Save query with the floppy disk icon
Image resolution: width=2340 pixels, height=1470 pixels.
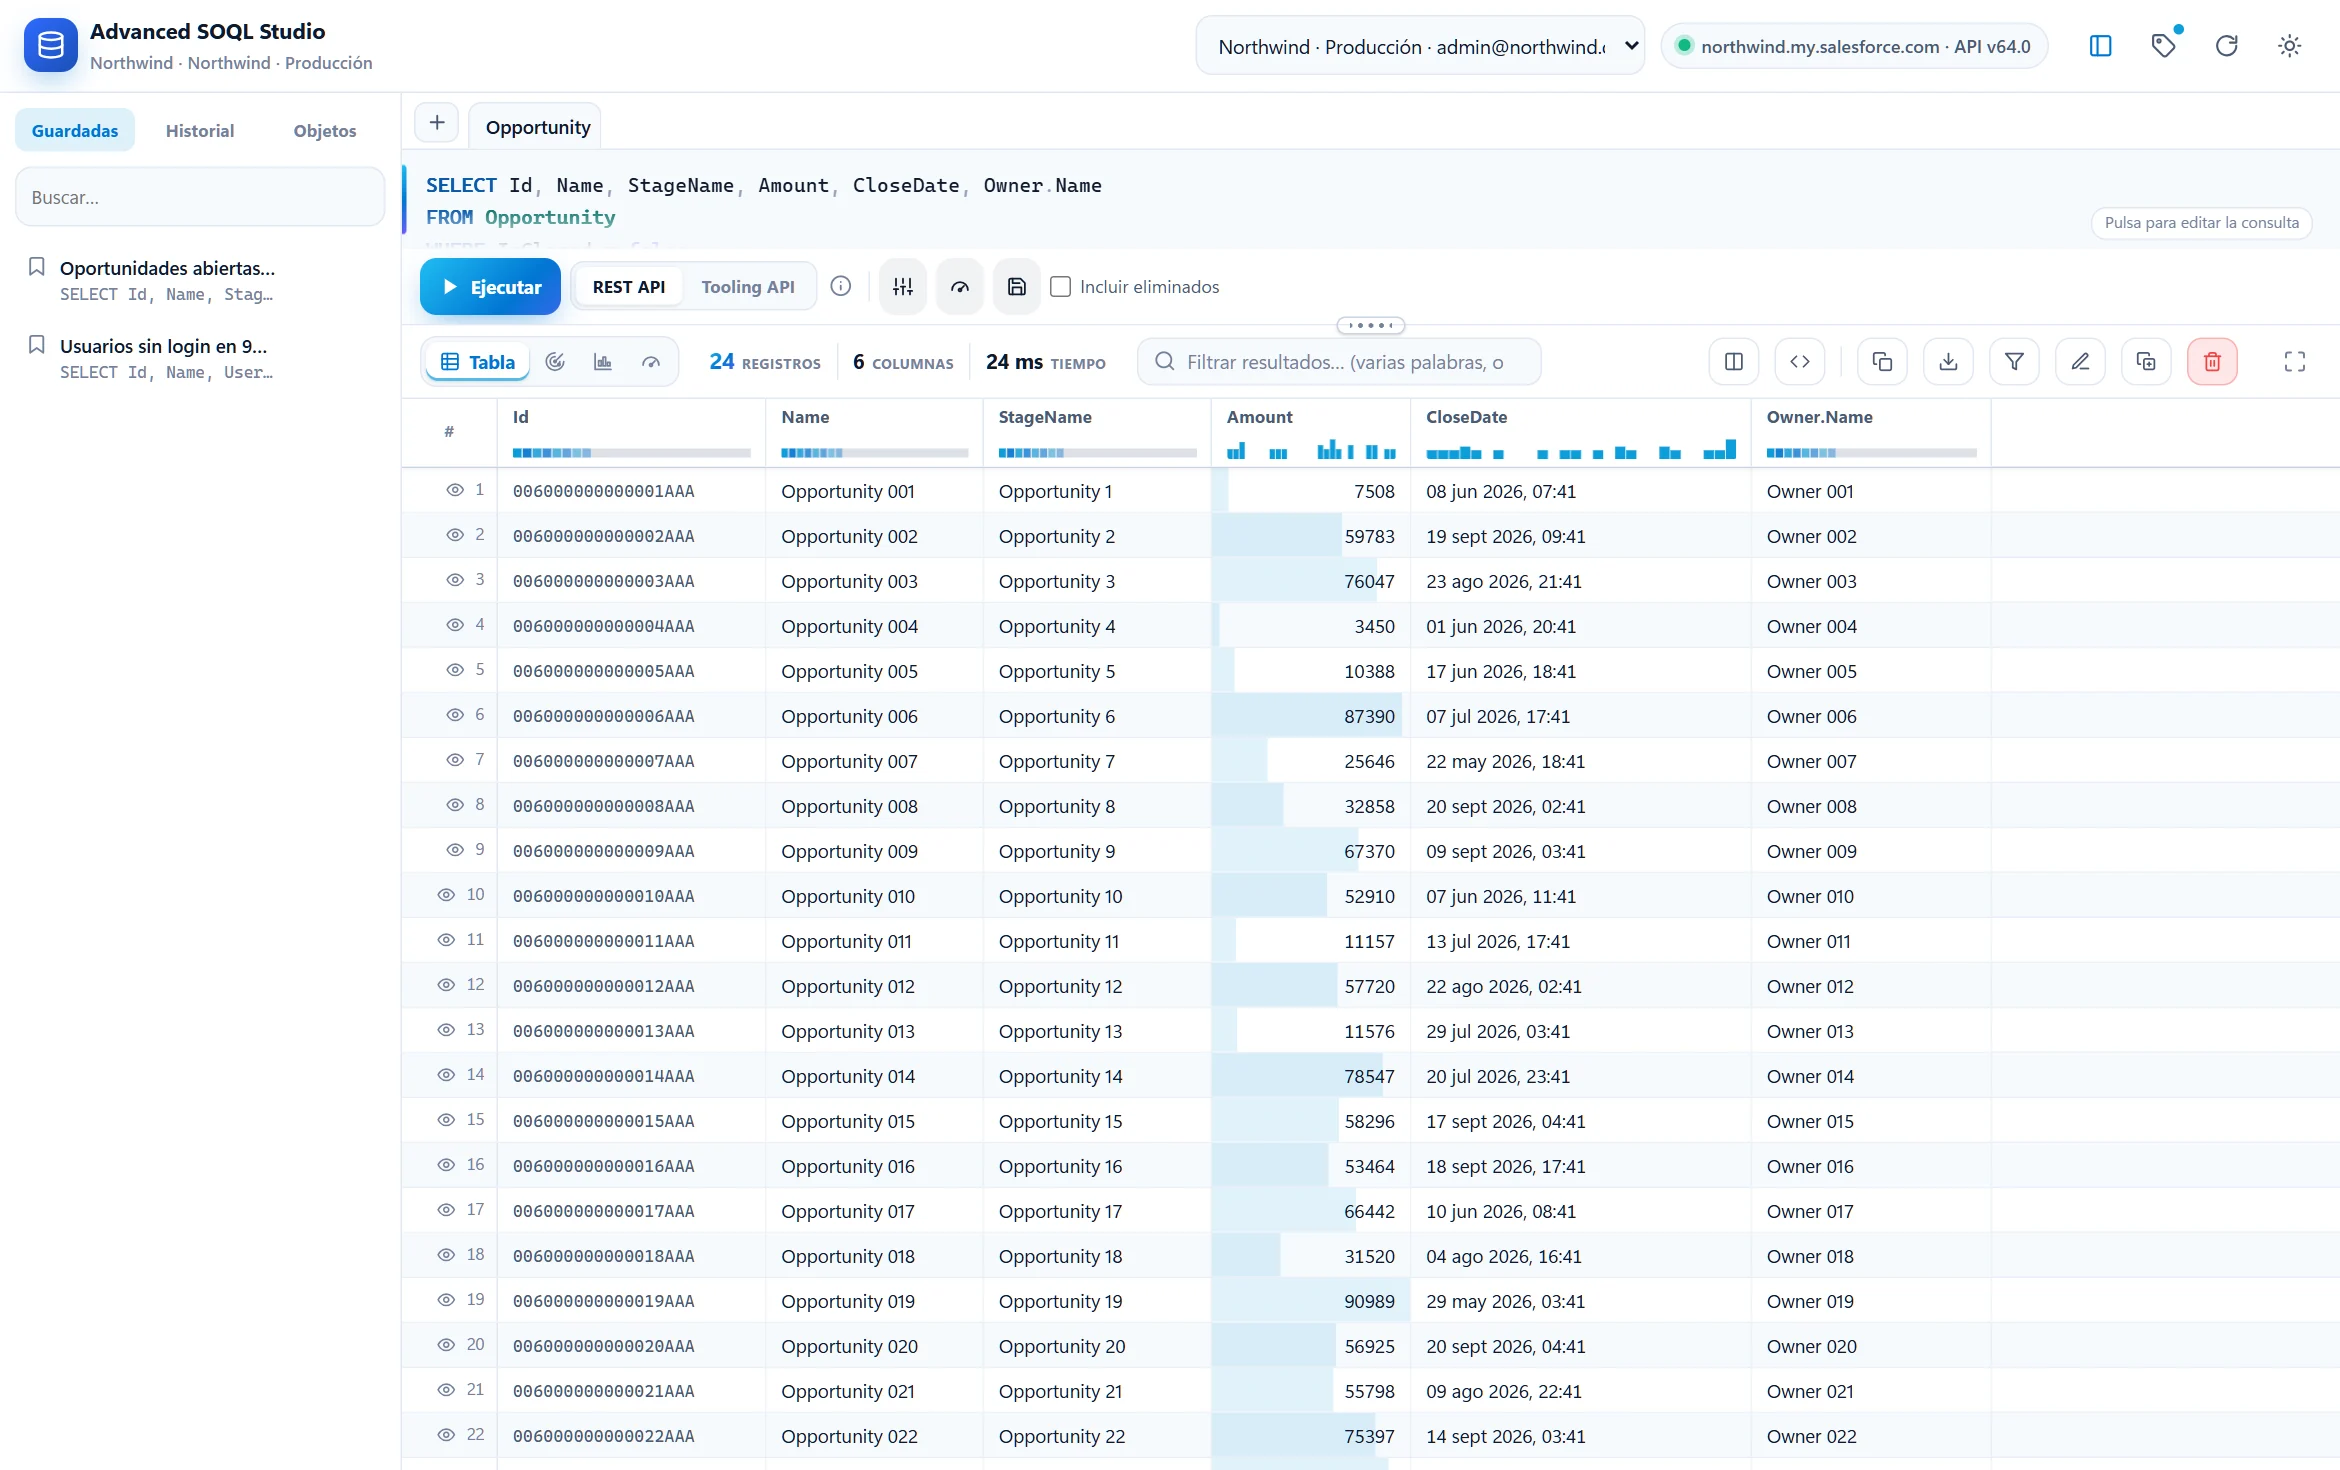[x=1017, y=287]
